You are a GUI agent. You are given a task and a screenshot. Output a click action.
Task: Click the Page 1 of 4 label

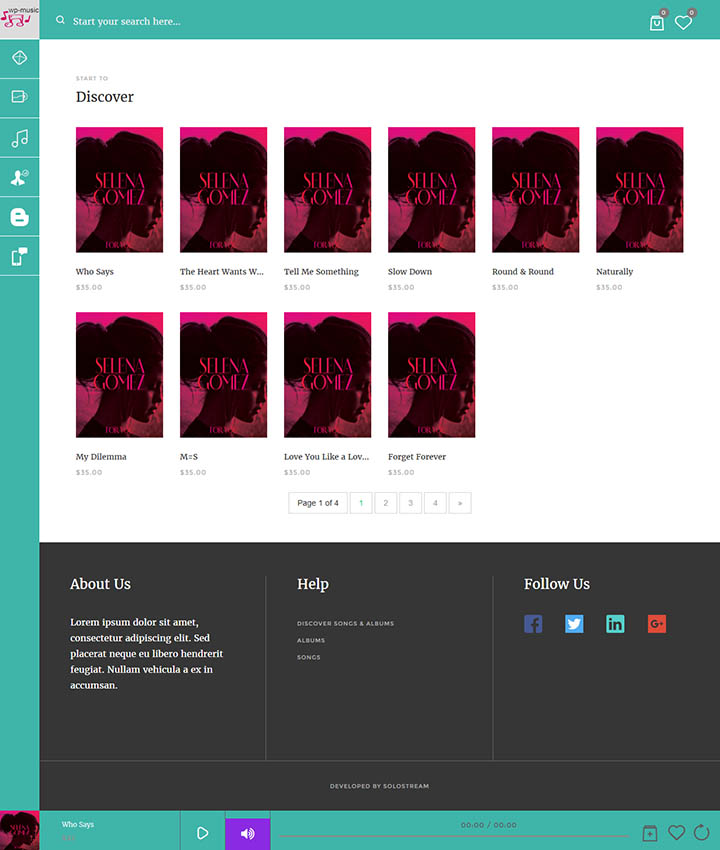[318, 503]
